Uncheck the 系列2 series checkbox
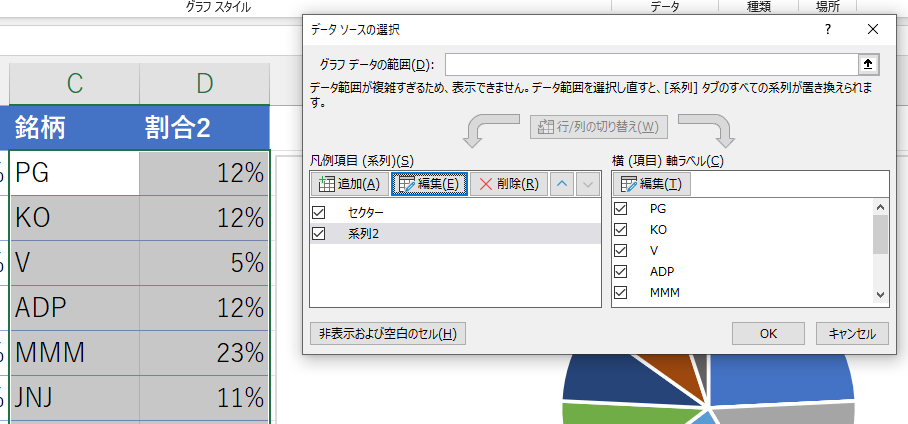Image resolution: width=908 pixels, height=424 pixels. 318,233
